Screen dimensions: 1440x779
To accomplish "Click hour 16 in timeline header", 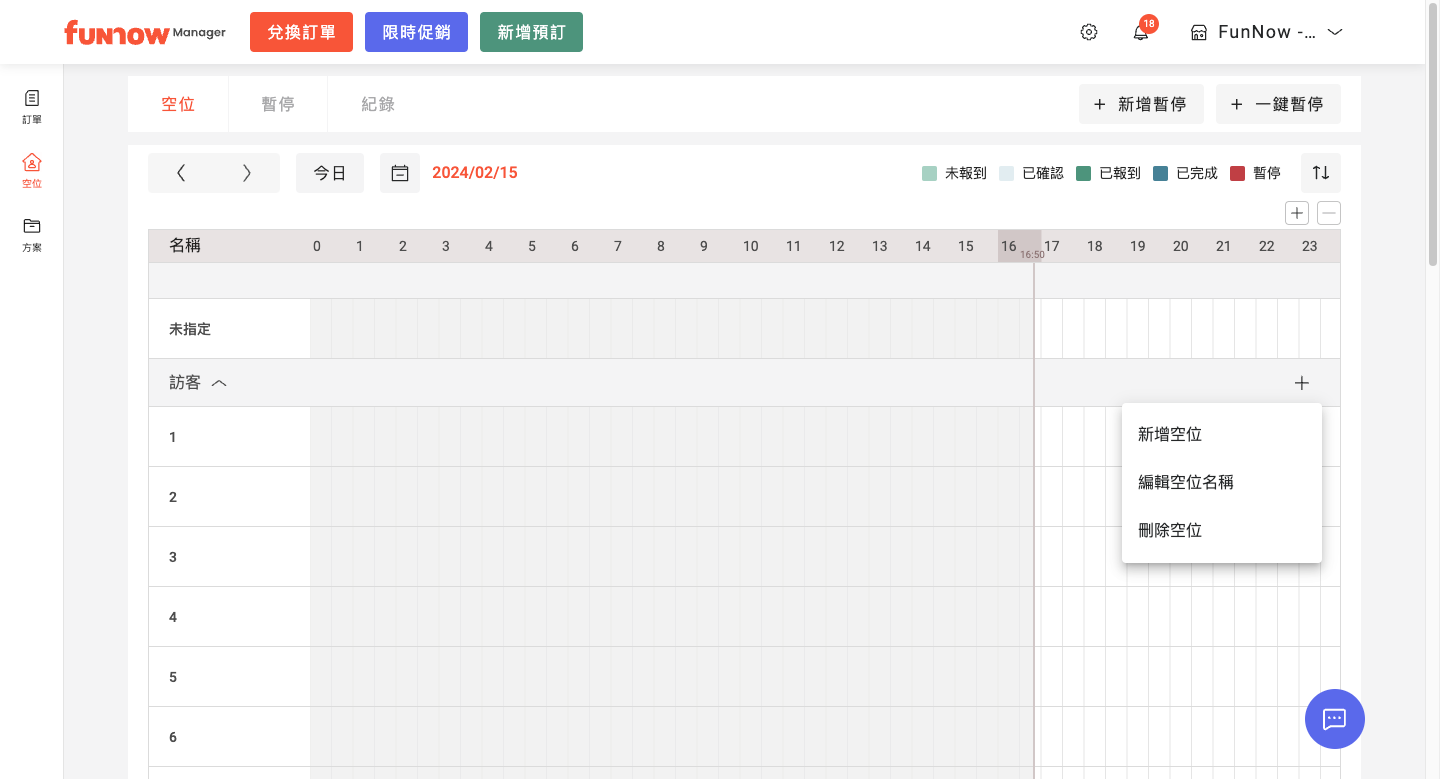I will coord(1009,246).
